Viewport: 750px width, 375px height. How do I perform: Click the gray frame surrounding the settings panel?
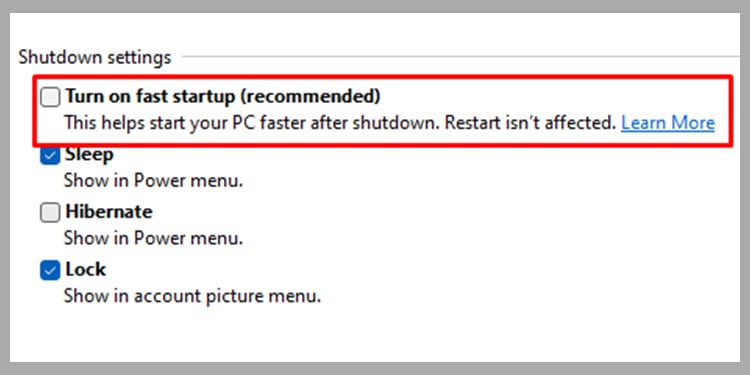[x=375, y=6]
